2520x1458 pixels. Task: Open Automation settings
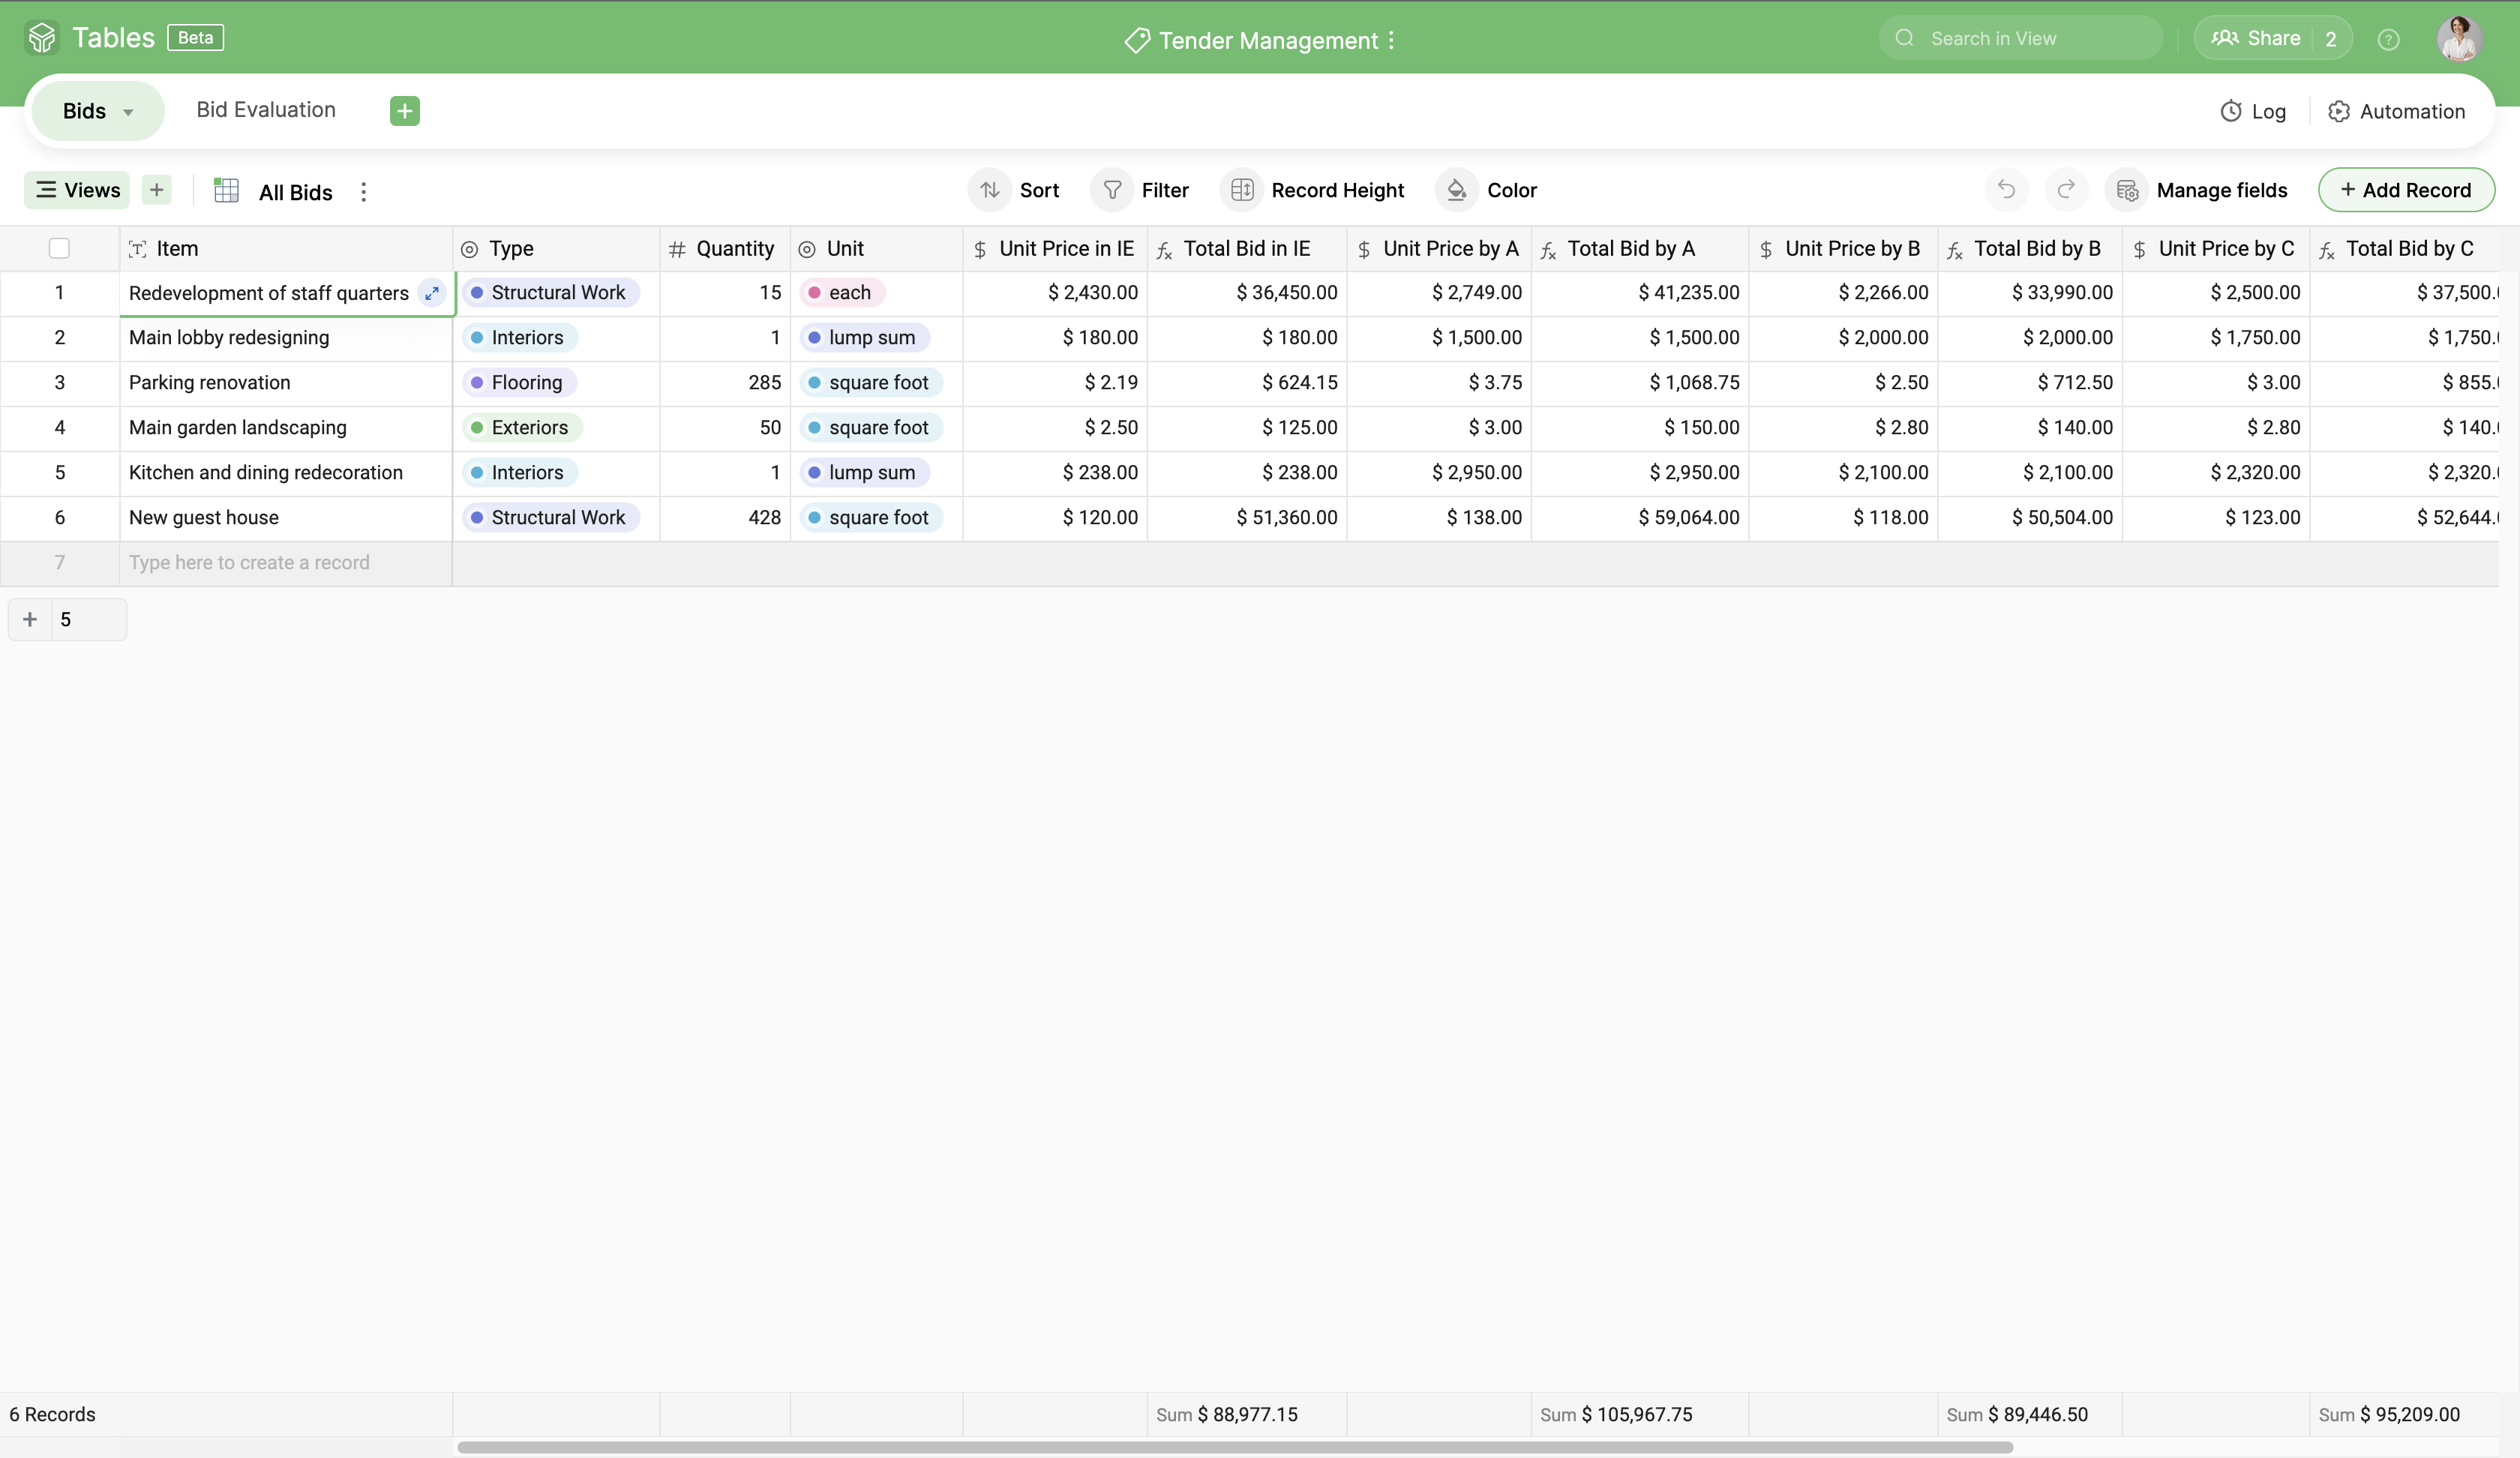pyautogui.click(x=2396, y=111)
